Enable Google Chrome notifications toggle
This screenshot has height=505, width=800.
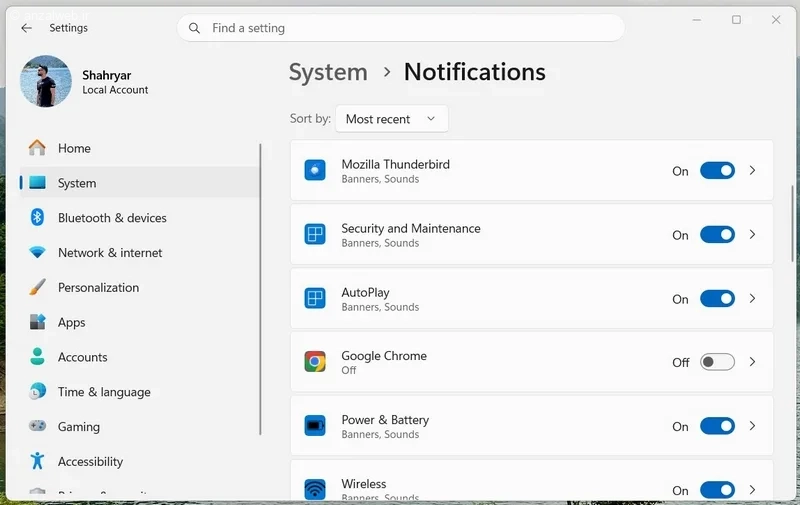pos(717,362)
